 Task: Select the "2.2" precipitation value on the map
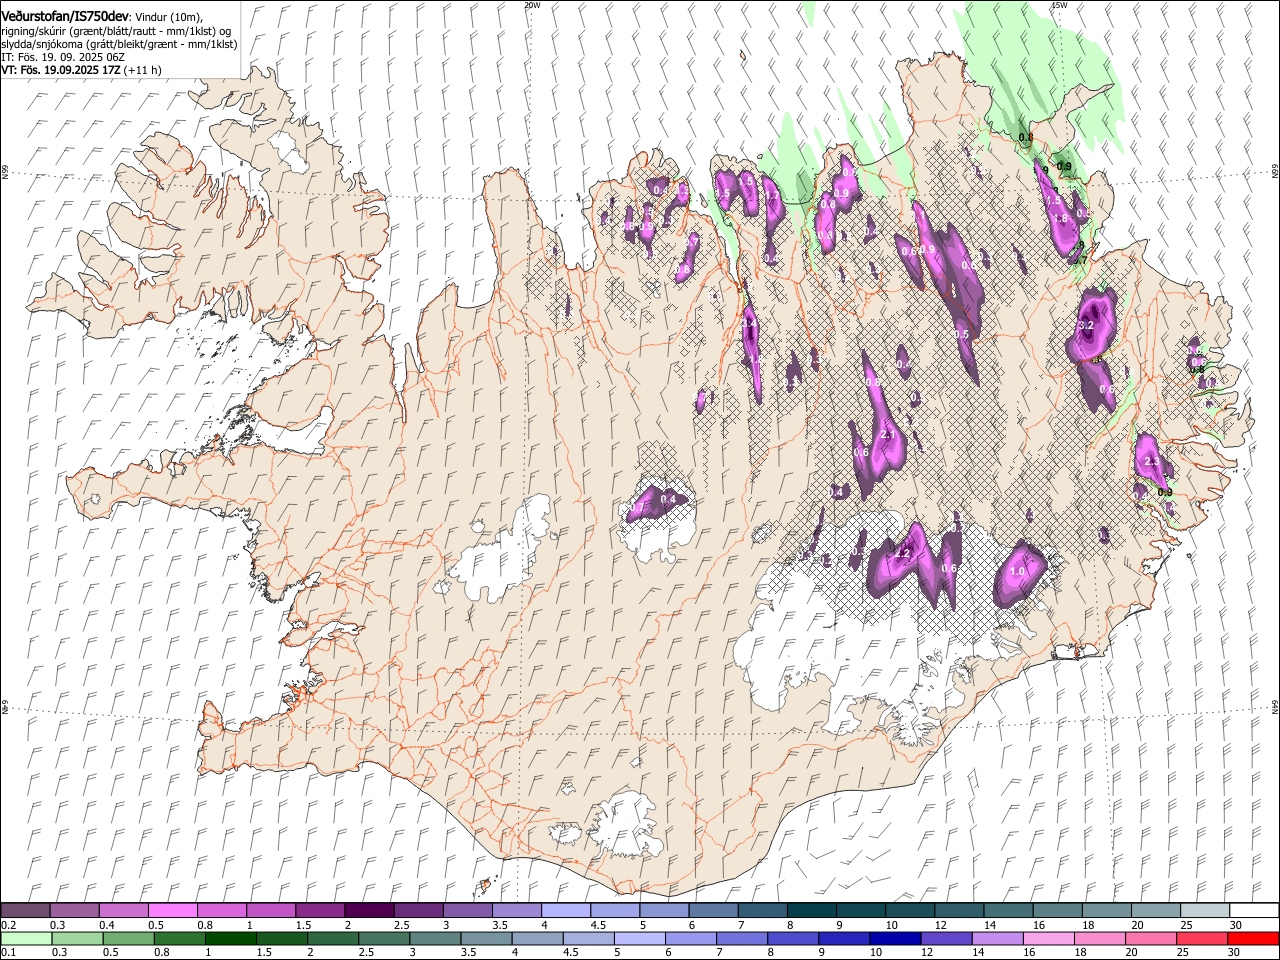point(902,553)
